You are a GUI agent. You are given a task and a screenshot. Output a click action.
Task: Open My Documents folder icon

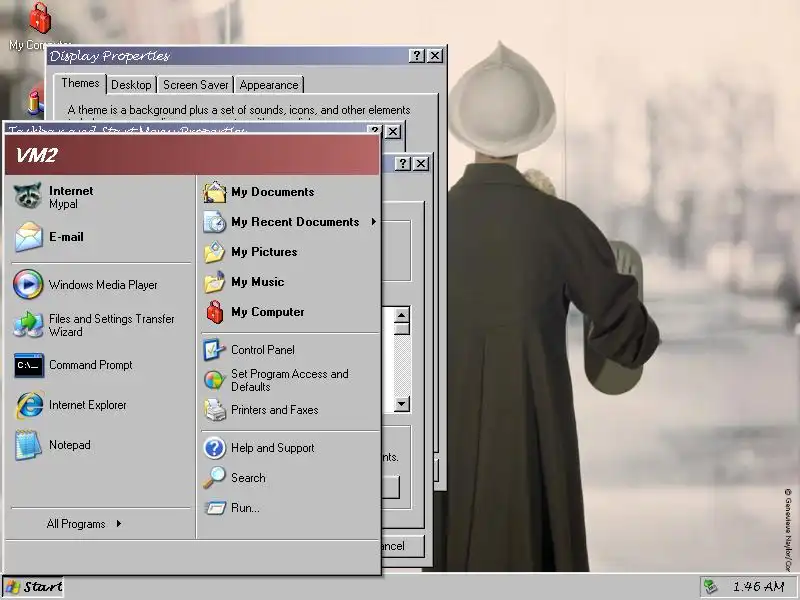tap(215, 192)
